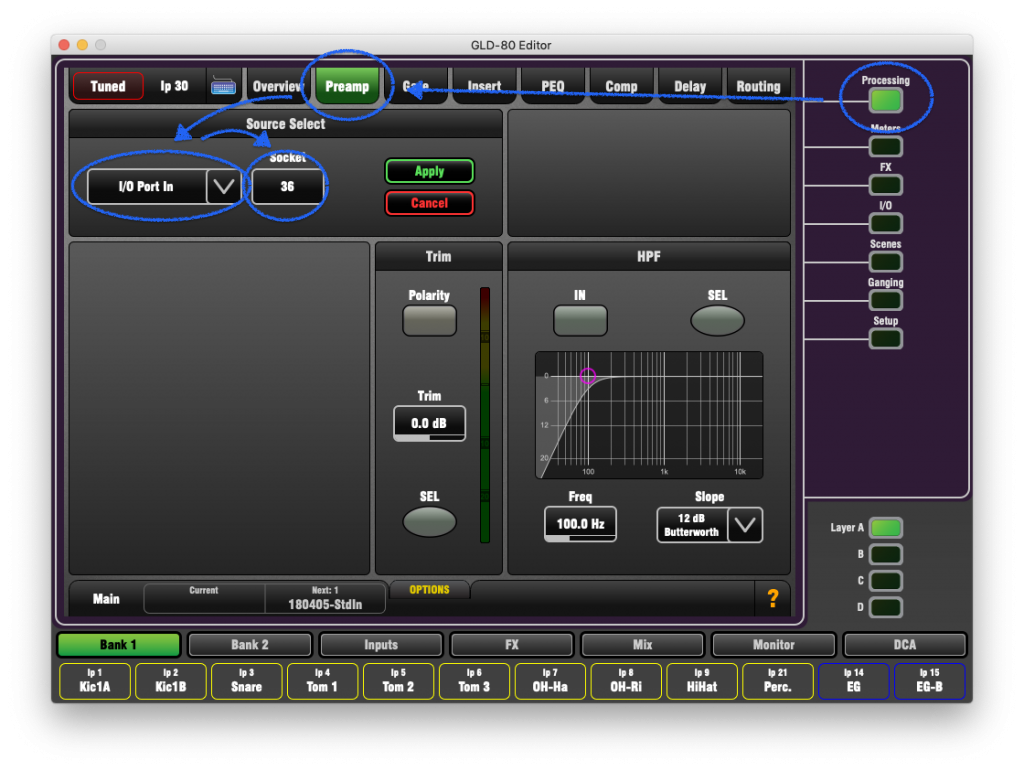This screenshot has height=771, width=1024.
Task: Click the Current scene box
Action: pos(204,599)
